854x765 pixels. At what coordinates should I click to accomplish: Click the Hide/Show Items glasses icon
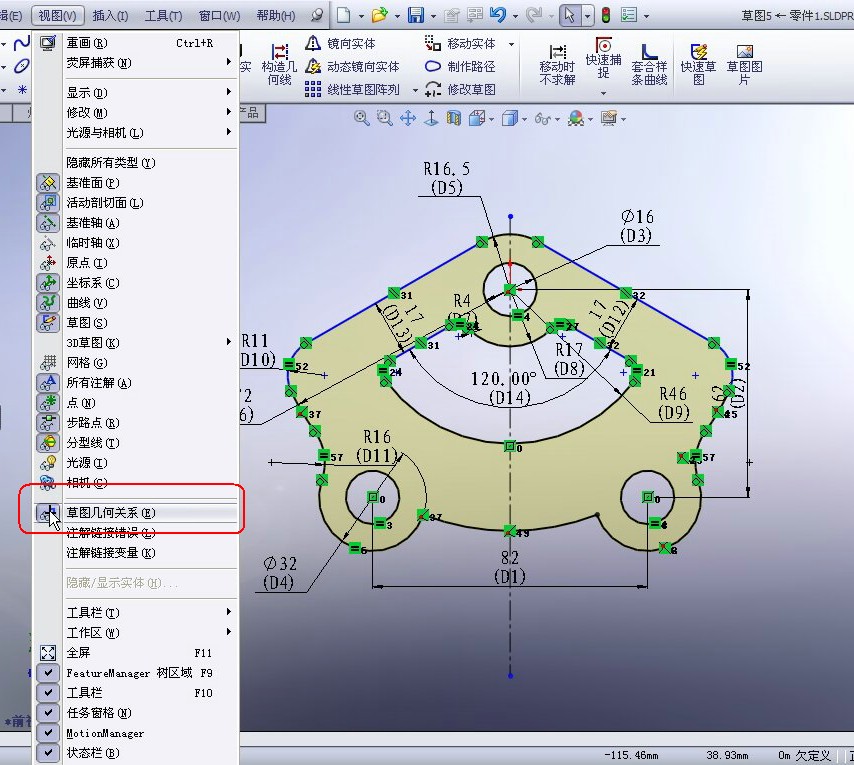pyautogui.click(x=542, y=118)
